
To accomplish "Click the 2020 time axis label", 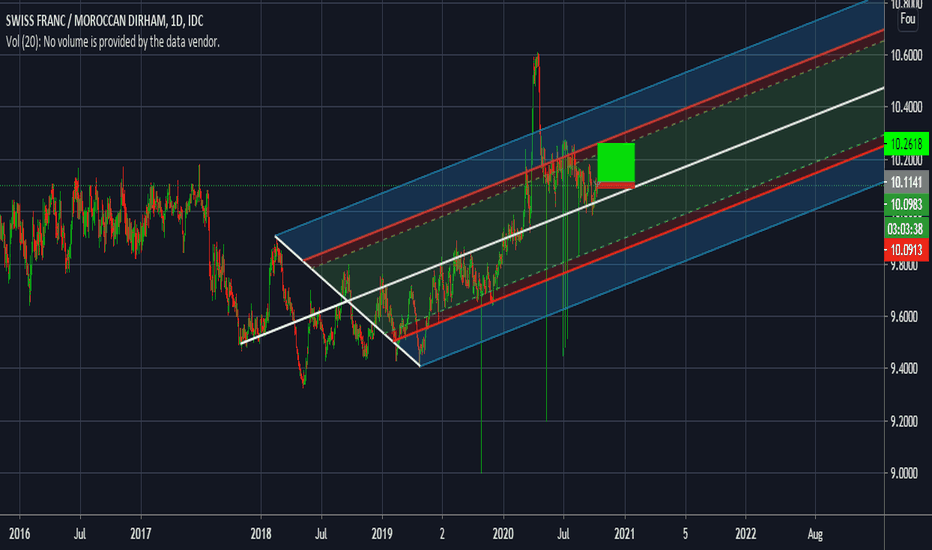I will click(x=503, y=533).
